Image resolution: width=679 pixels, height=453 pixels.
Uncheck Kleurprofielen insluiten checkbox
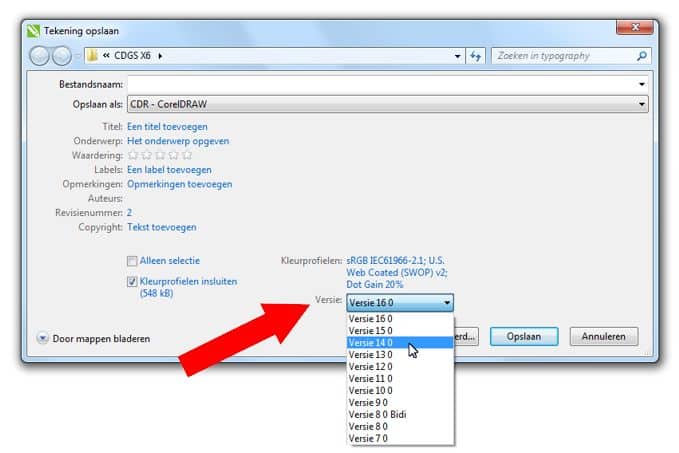[132, 282]
